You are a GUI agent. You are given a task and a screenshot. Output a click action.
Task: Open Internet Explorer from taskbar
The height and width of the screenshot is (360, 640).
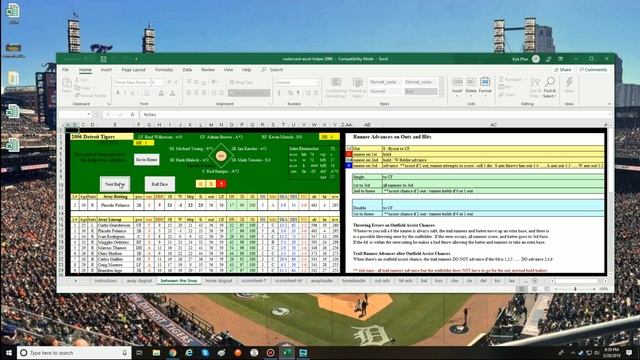tap(189, 353)
